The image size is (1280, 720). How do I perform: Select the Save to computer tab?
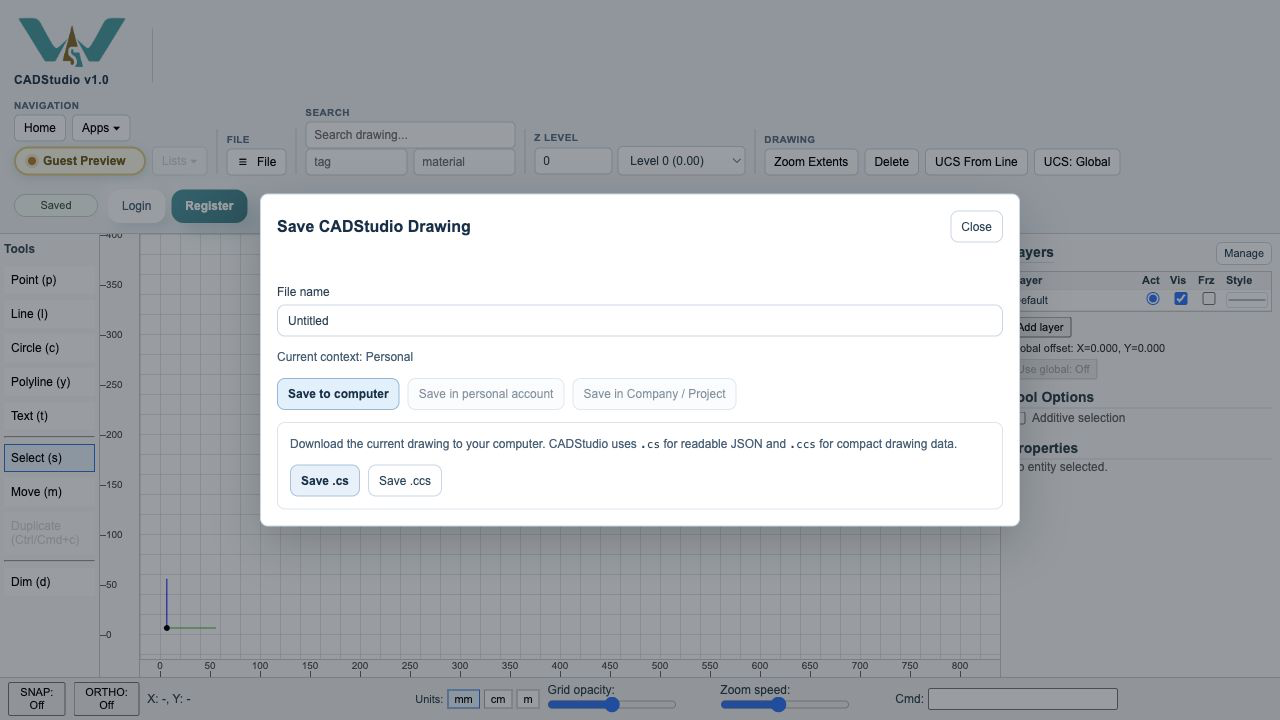click(338, 394)
